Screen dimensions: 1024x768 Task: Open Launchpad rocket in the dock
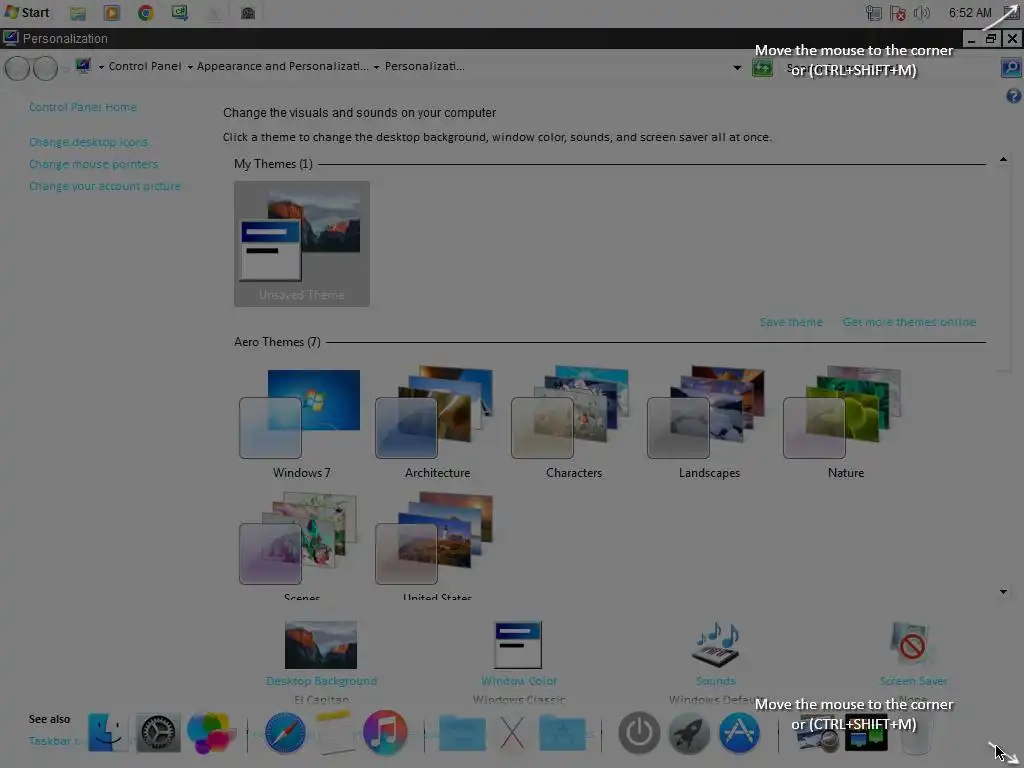click(x=689, y=733)
